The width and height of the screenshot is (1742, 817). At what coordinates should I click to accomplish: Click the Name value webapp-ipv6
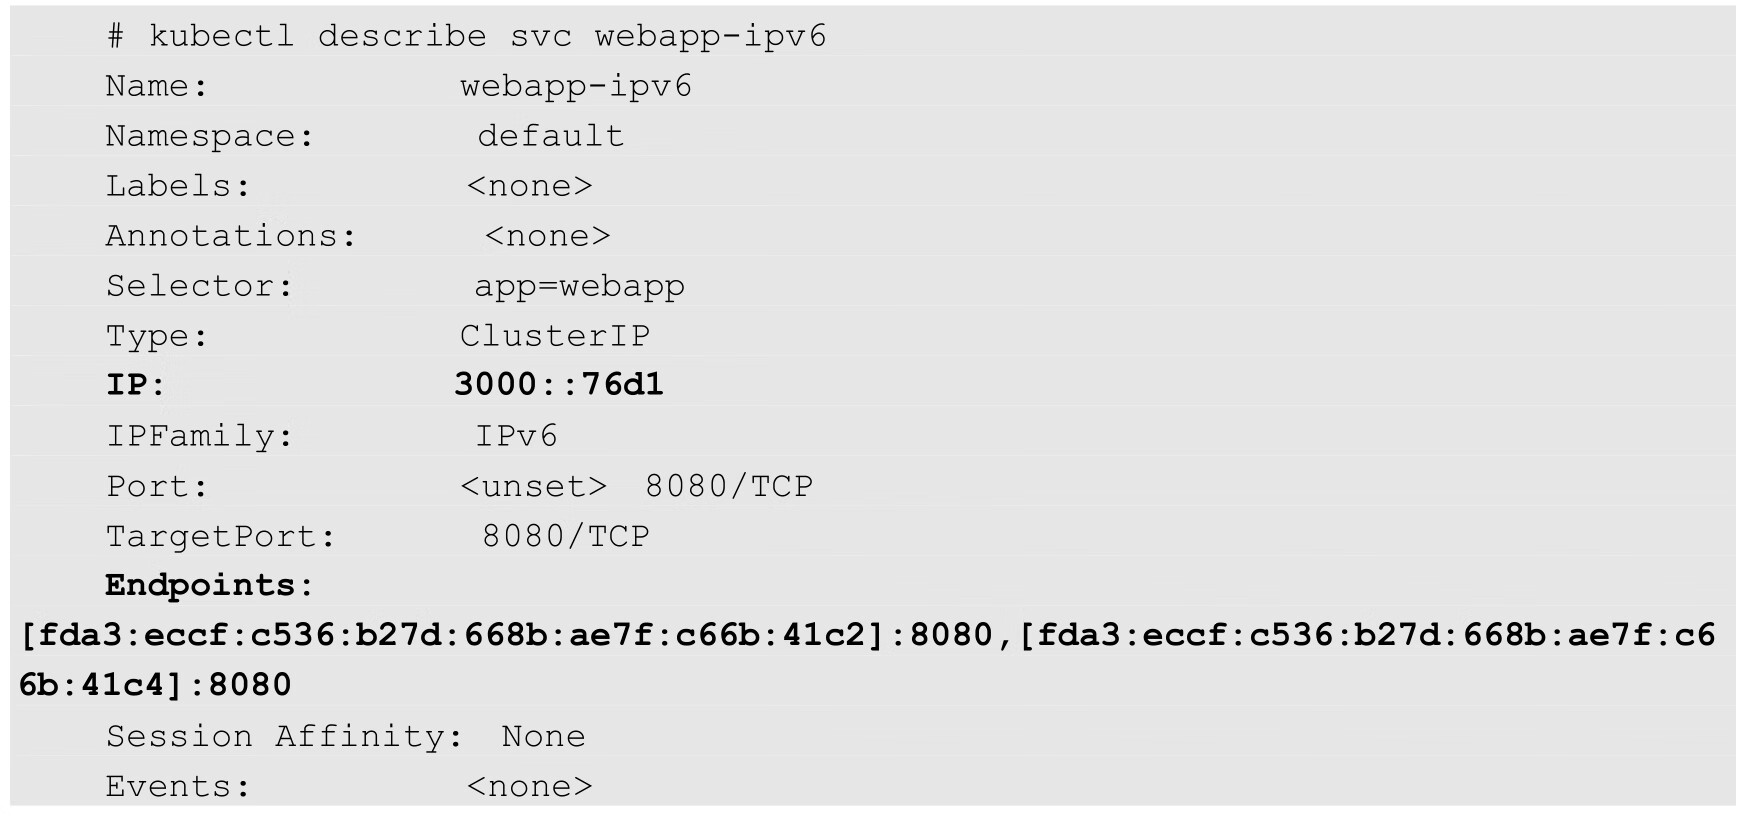click(576, 87)
